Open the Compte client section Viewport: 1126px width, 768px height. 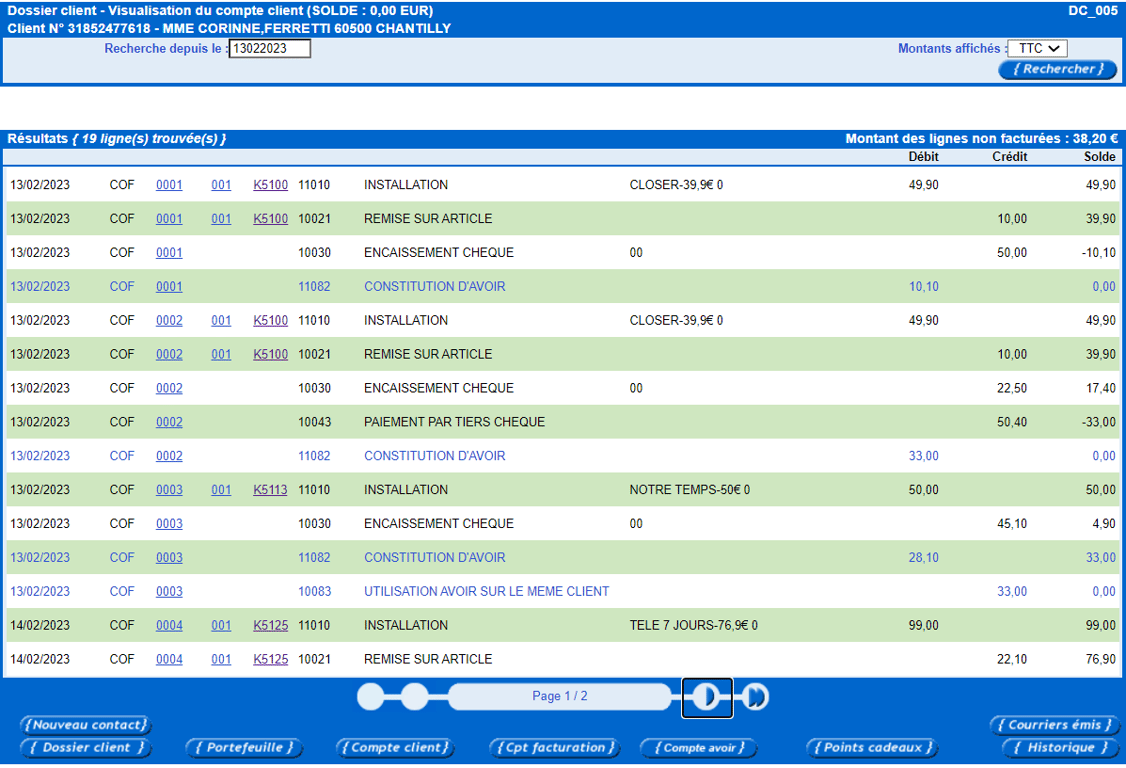(395, 747)
